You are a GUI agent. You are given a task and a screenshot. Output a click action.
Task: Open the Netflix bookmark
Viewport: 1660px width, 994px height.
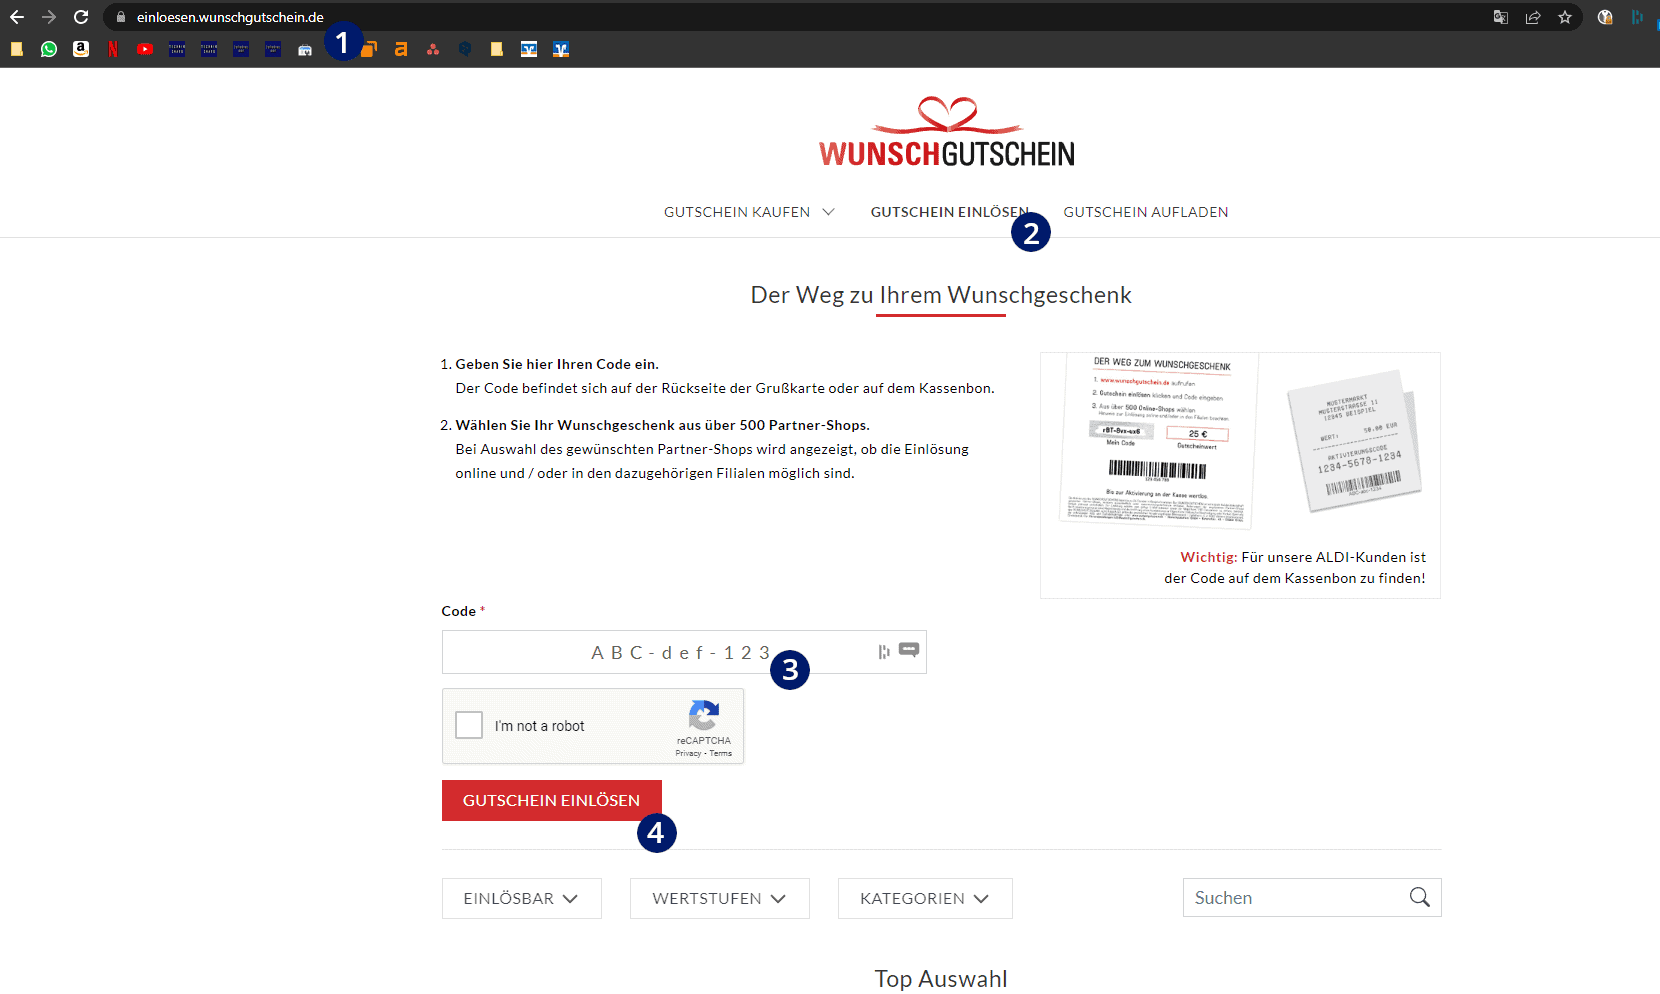point(113,49)
